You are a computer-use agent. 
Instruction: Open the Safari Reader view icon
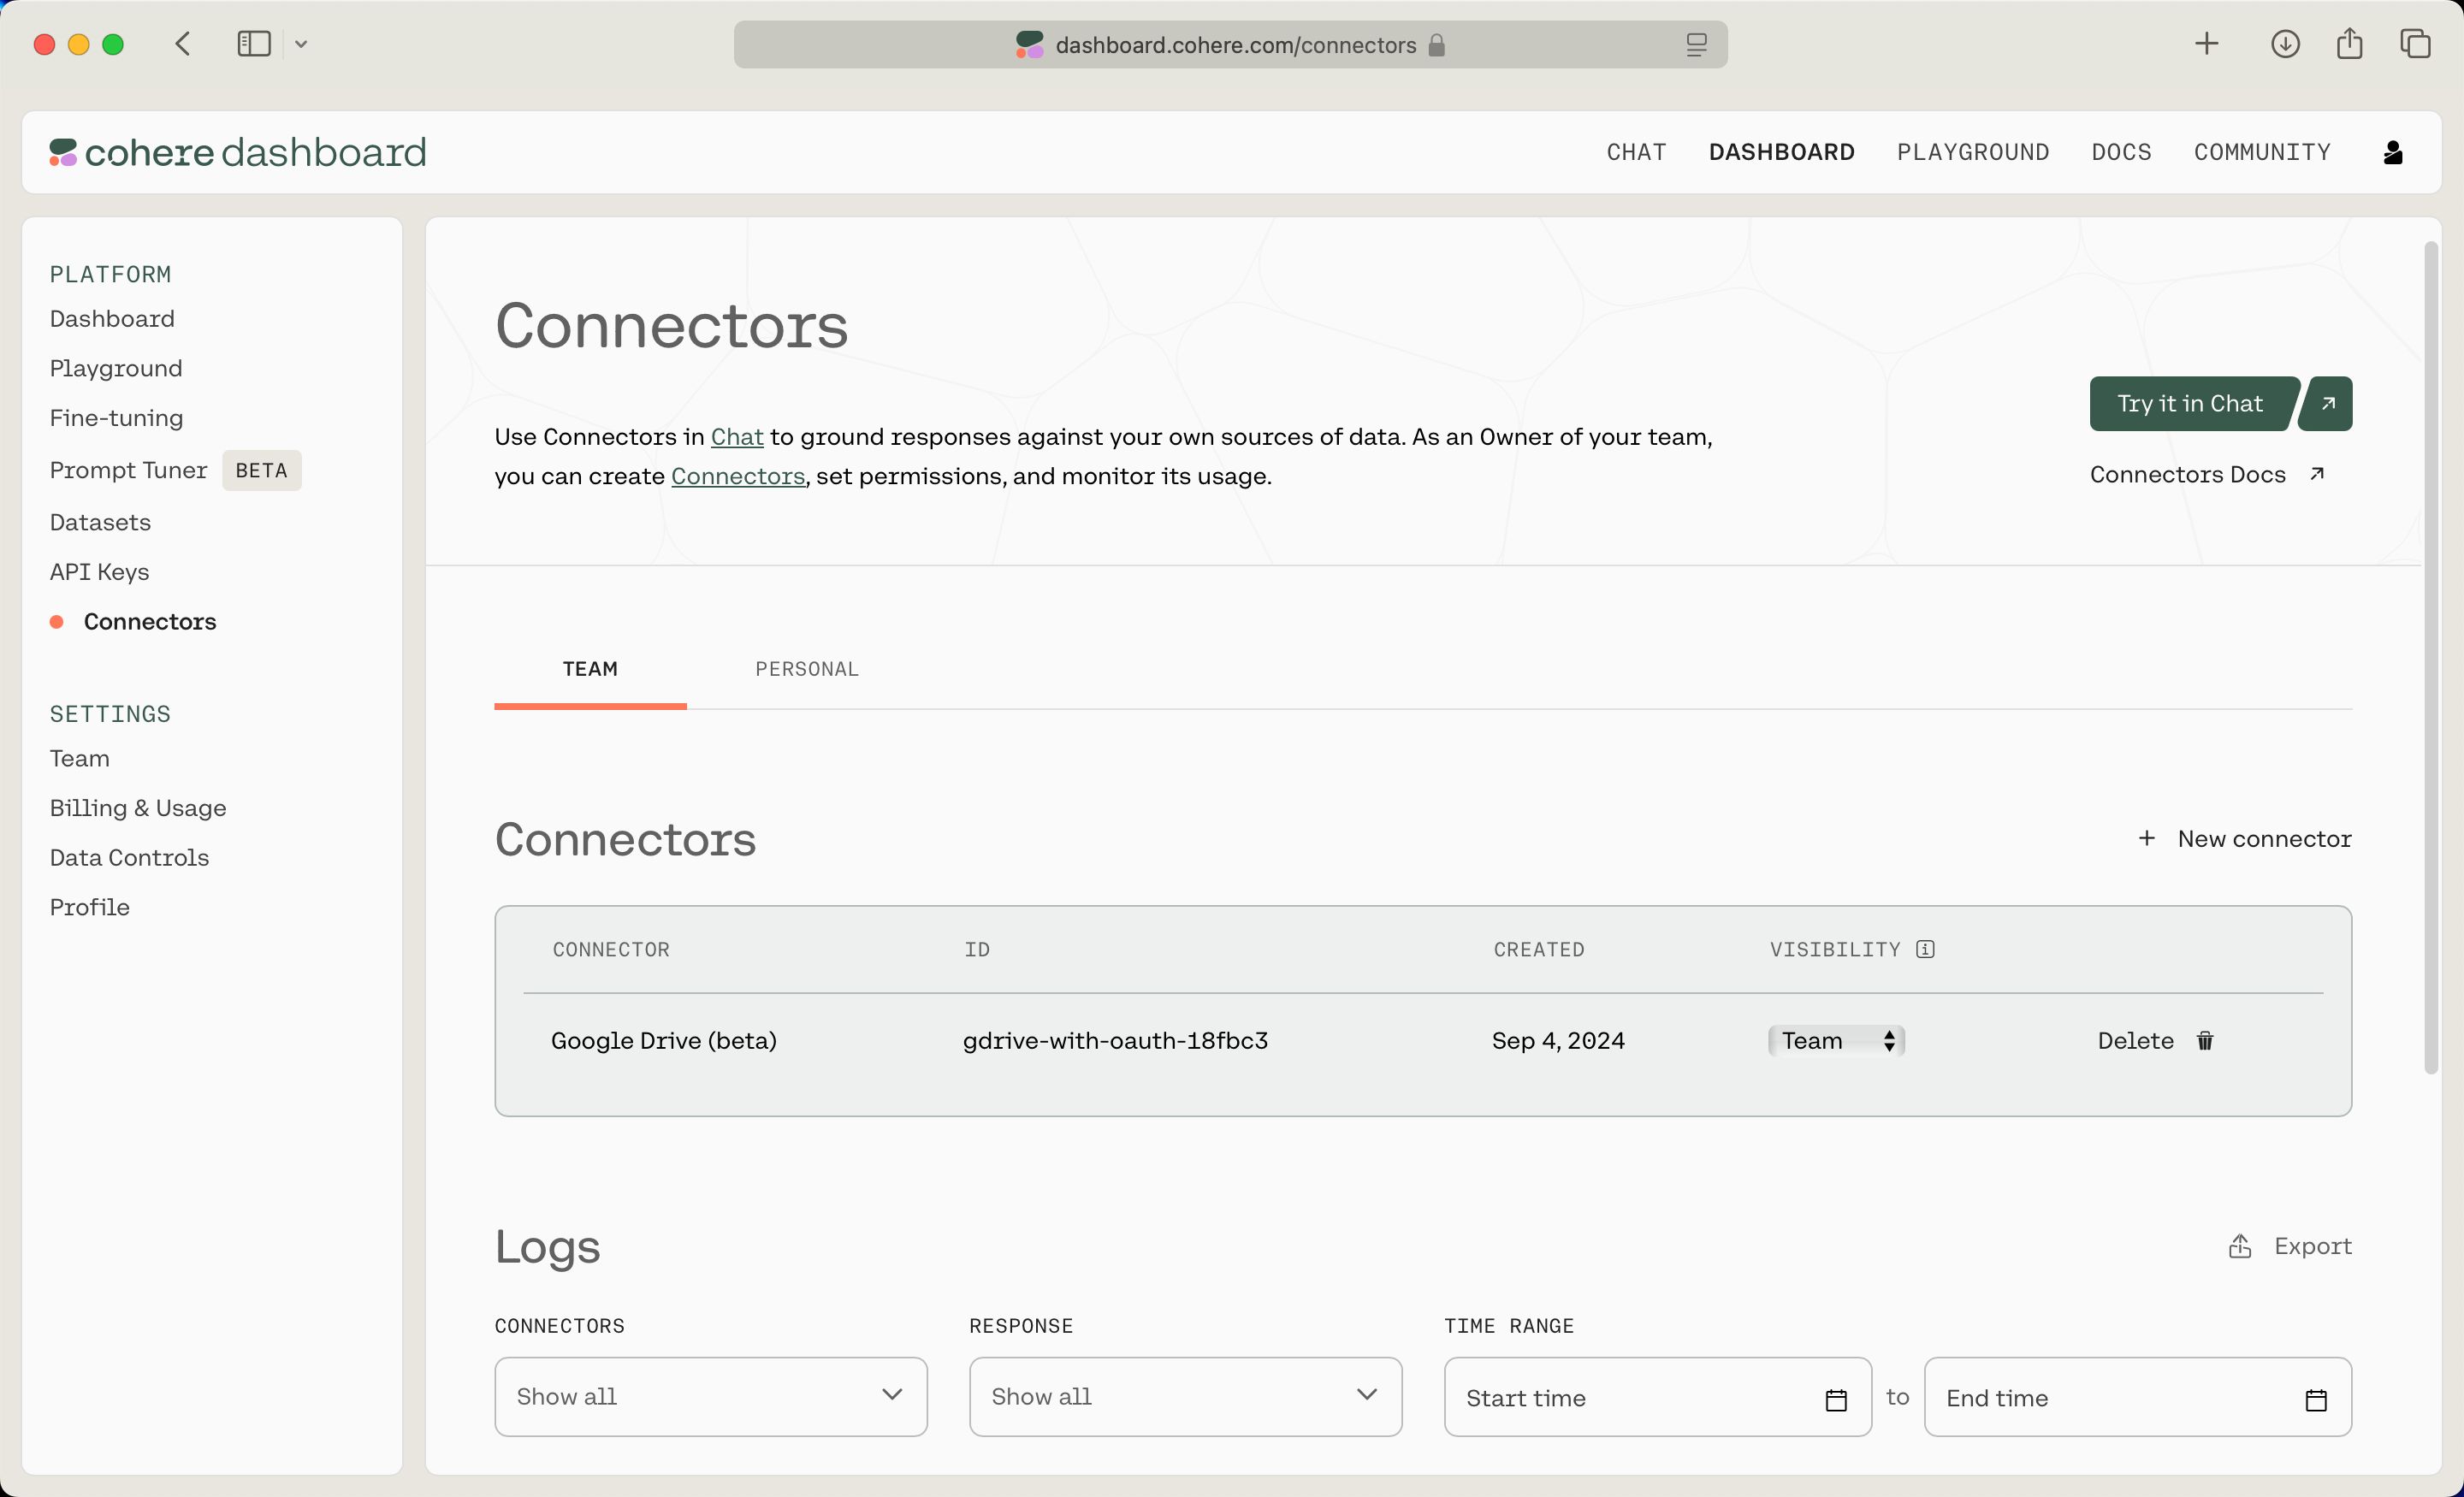point(1696,45)
